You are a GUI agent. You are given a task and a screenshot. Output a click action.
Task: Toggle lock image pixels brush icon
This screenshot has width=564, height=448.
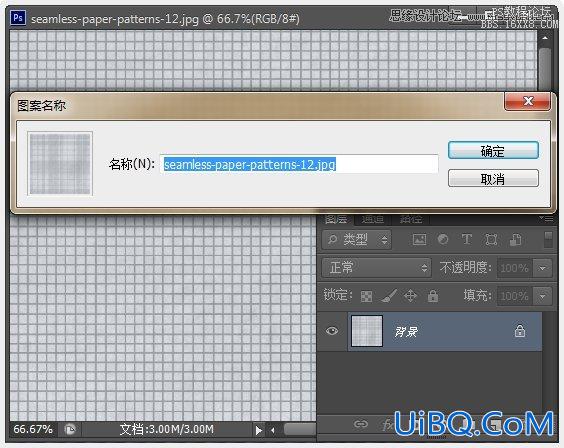(388, 296)
